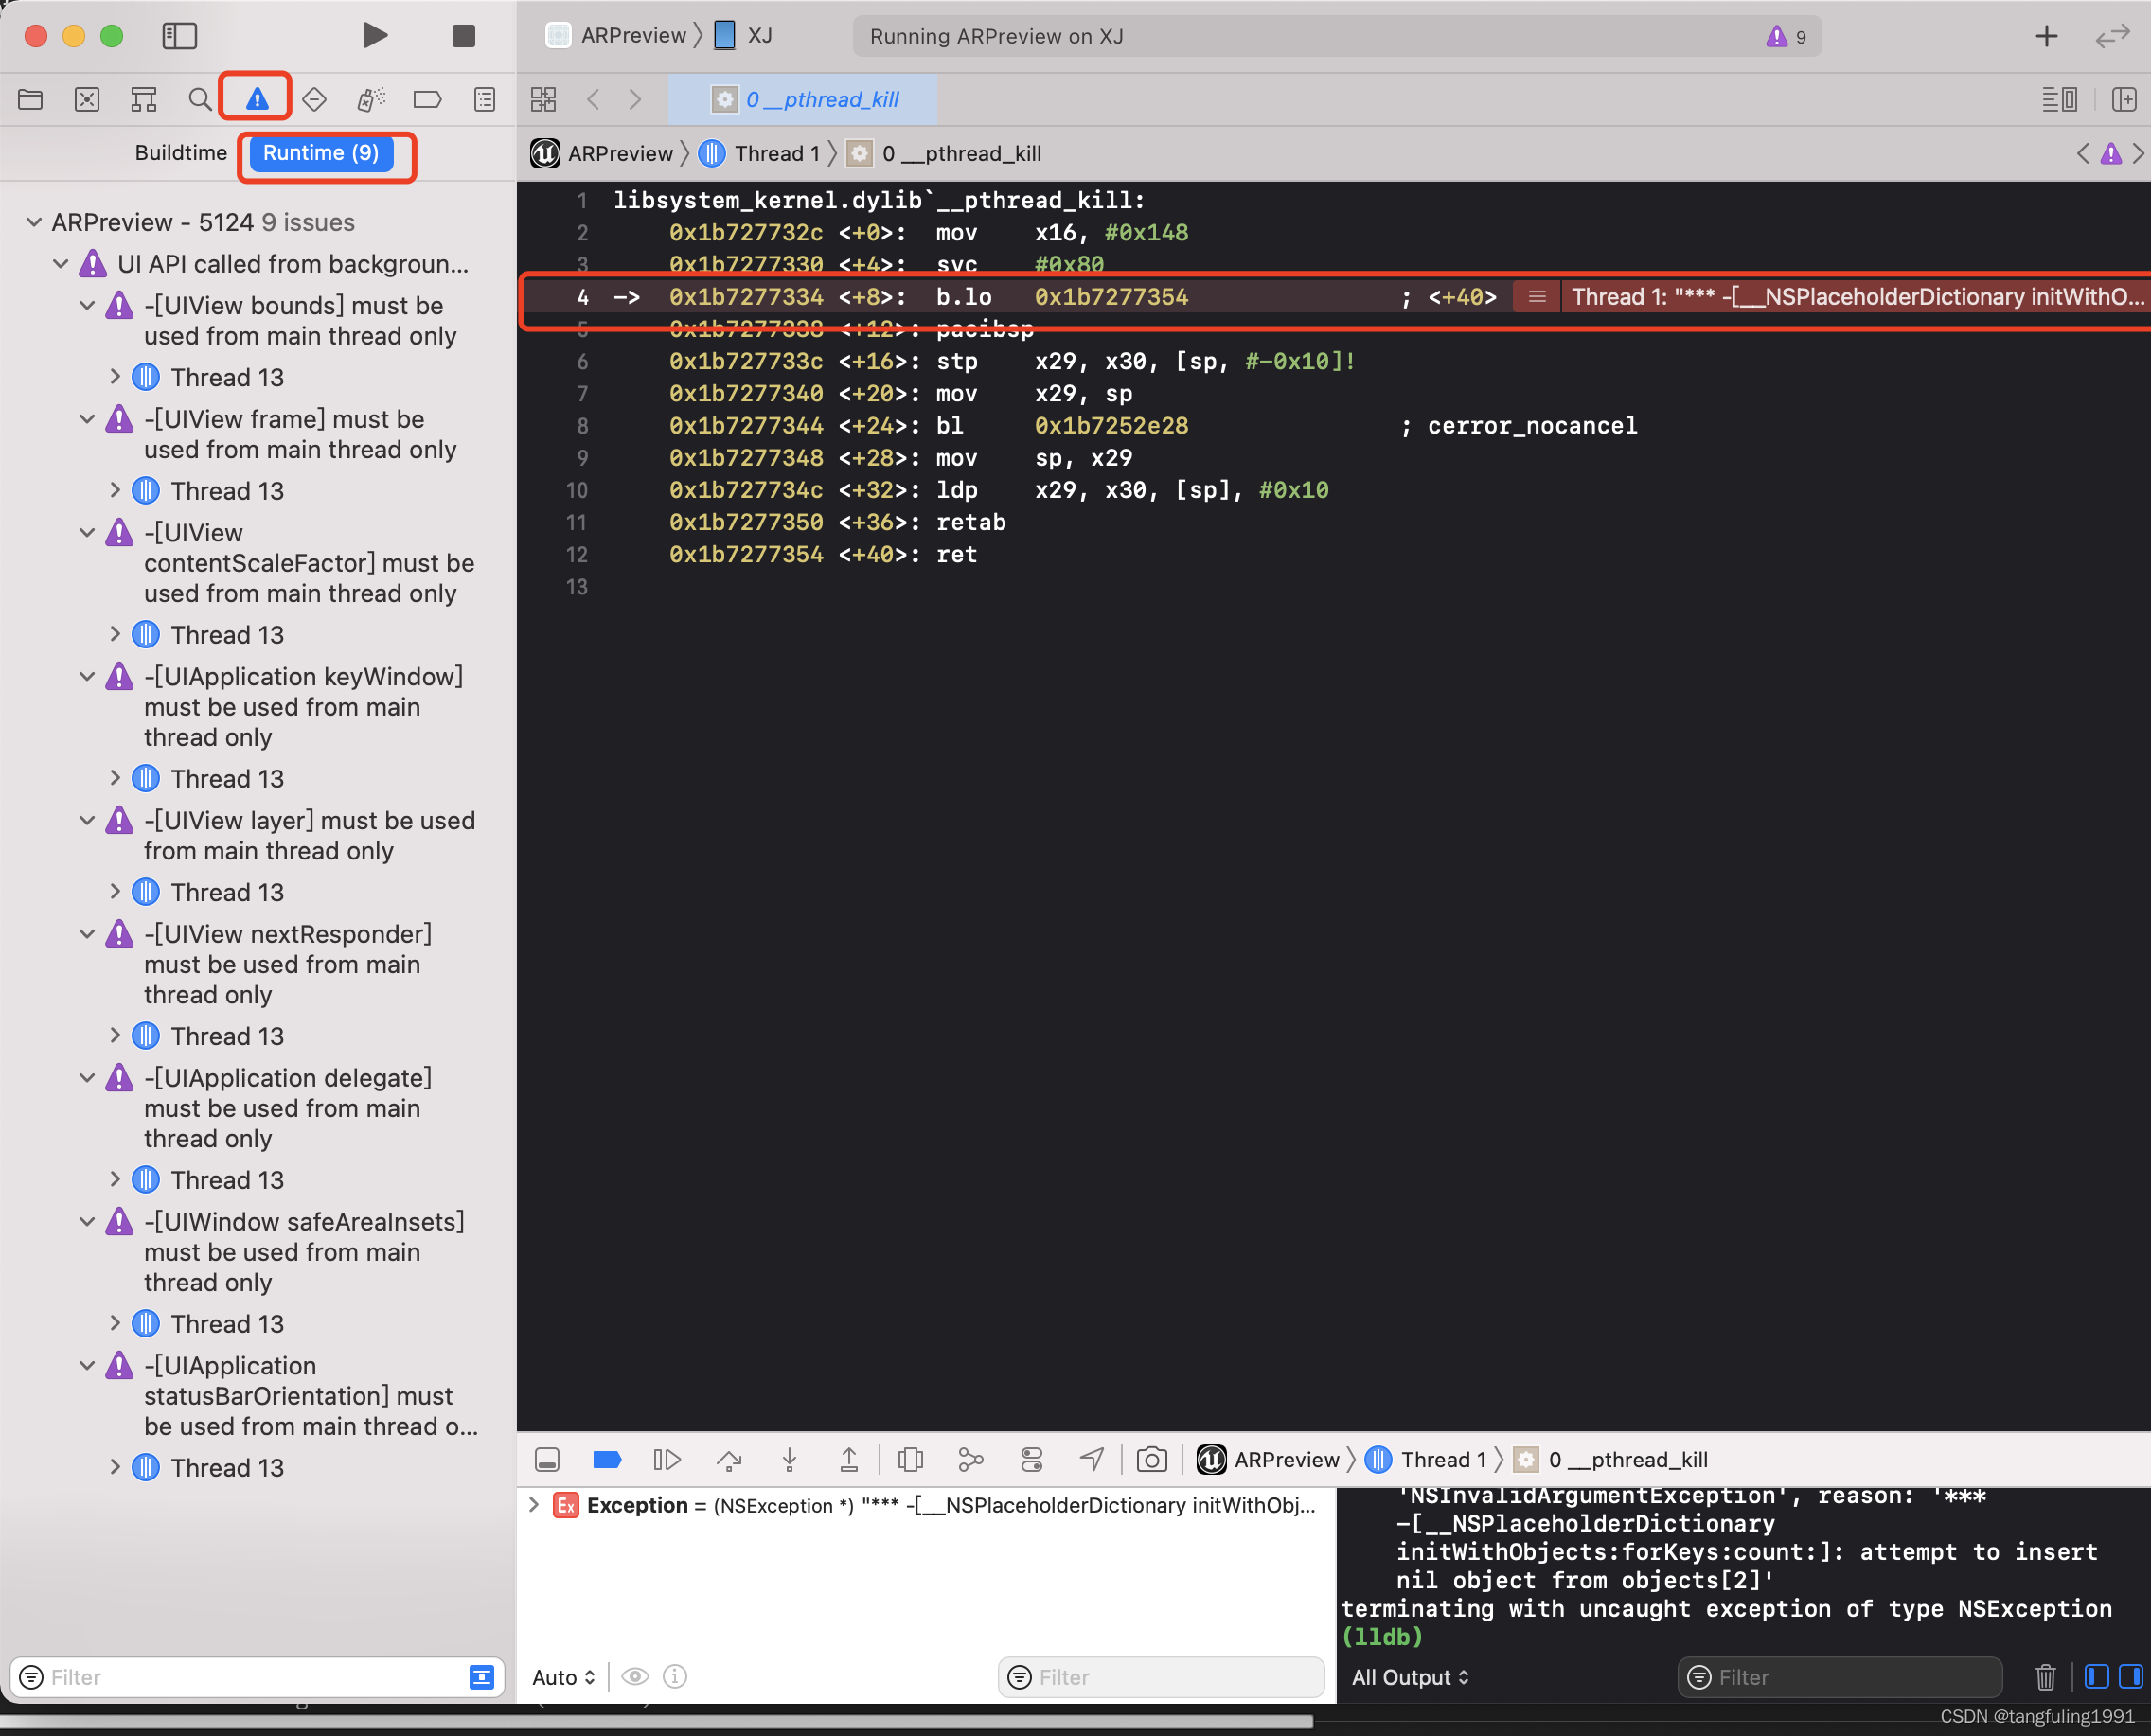Open the Issue navigator warning icon

point(257,99)
